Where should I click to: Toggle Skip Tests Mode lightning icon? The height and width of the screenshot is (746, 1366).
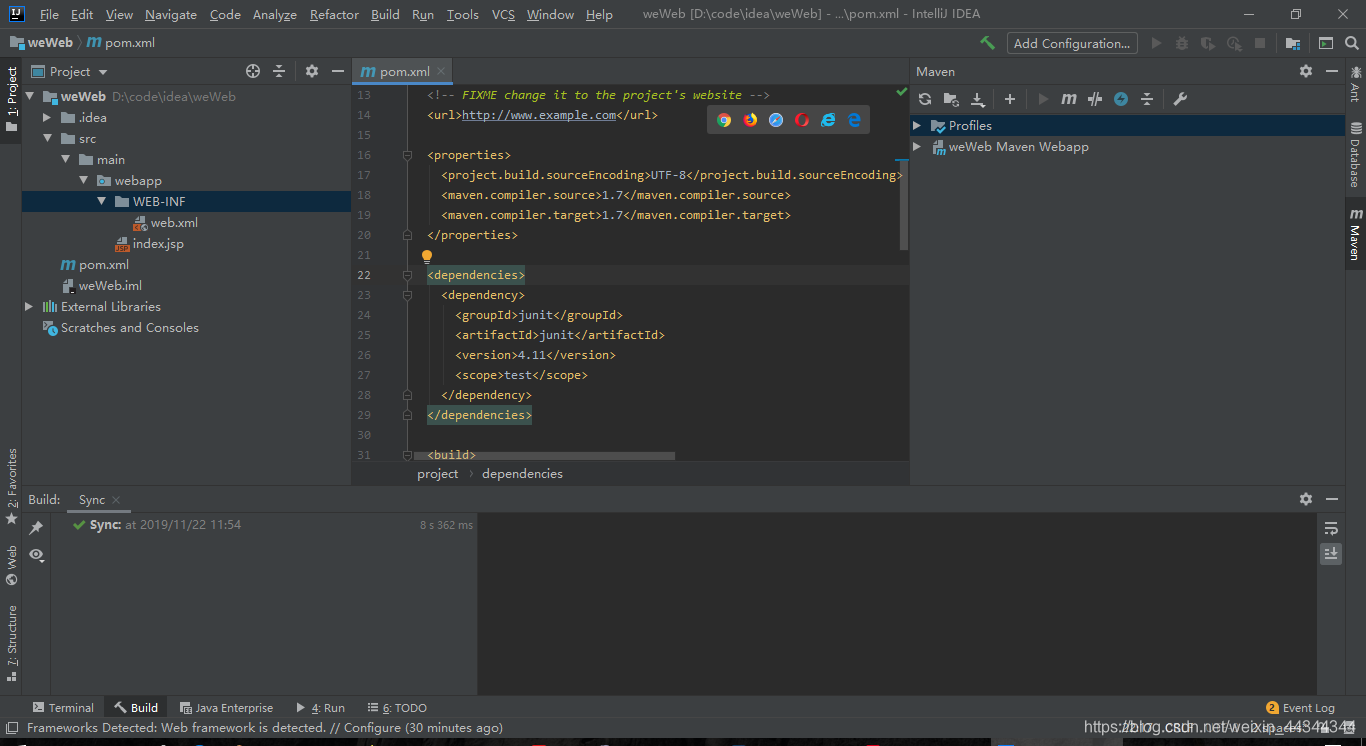click(x=1121, y=99)
